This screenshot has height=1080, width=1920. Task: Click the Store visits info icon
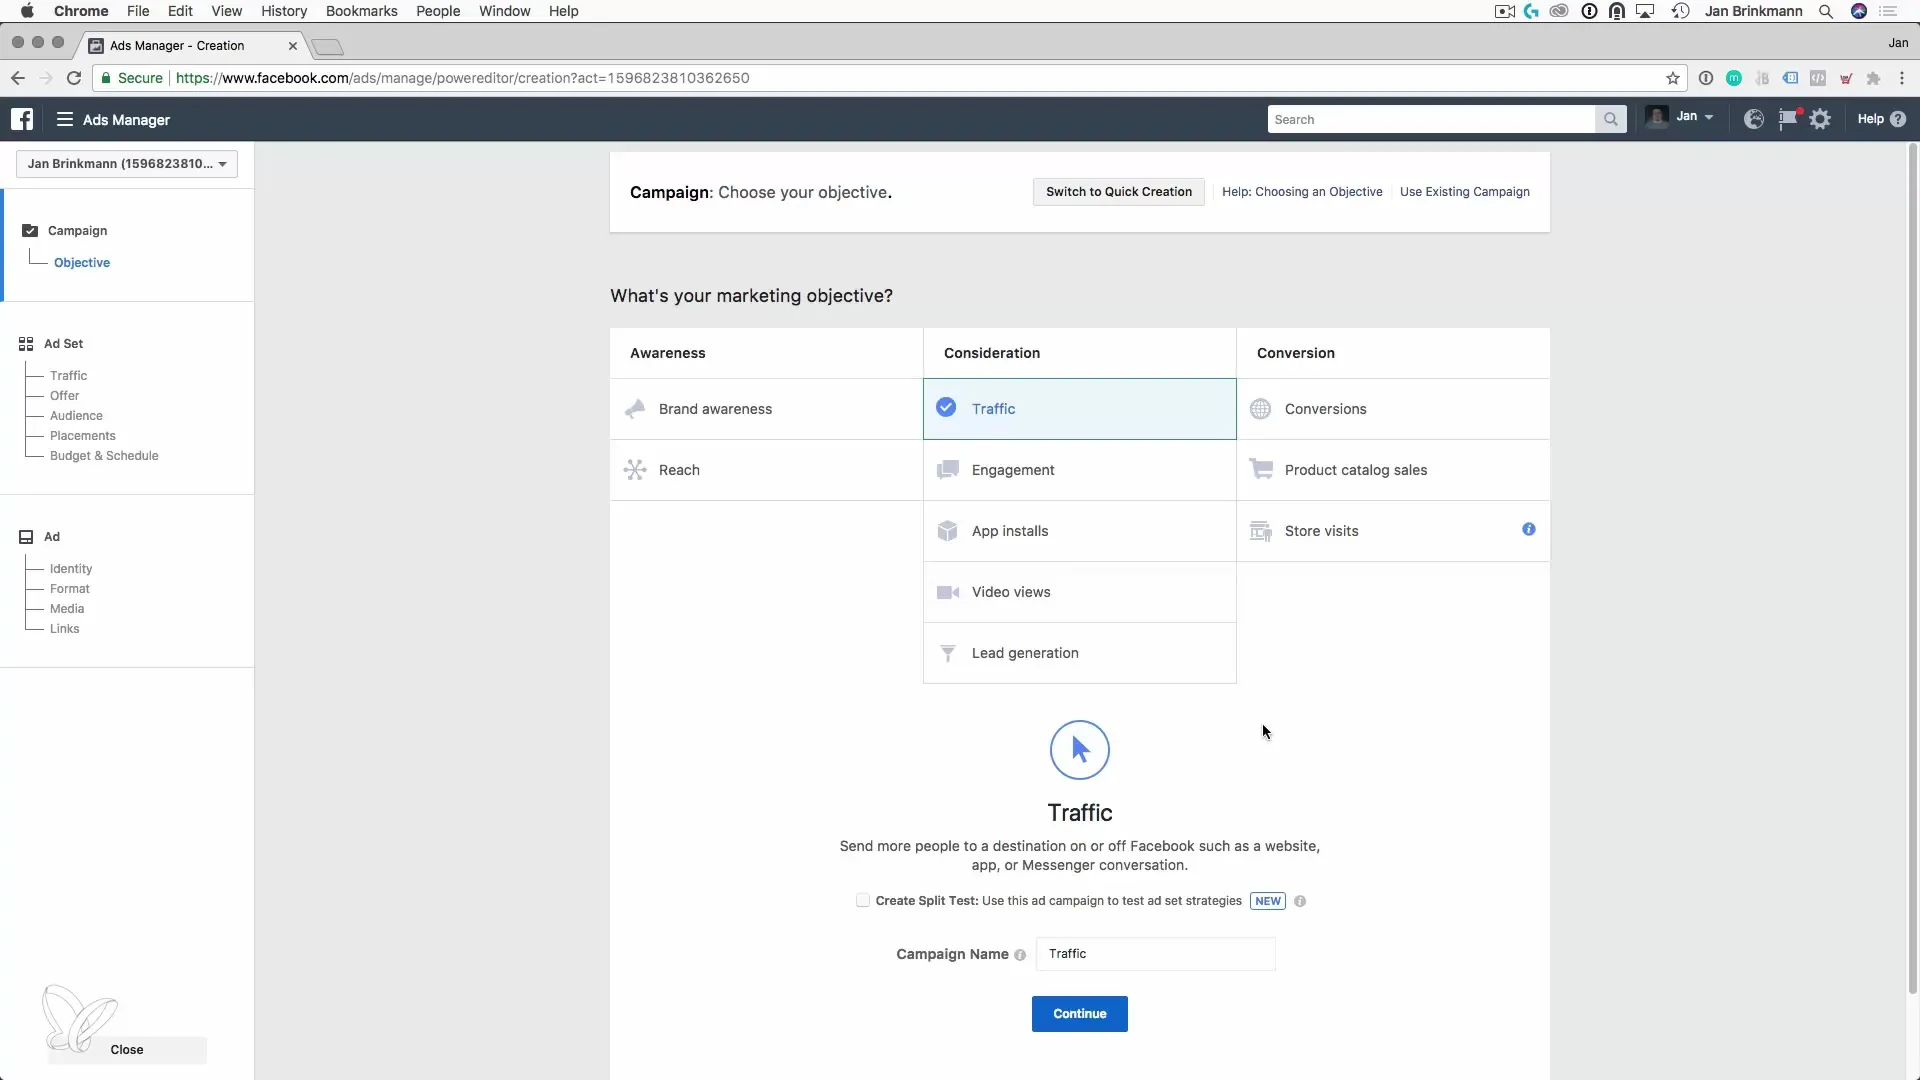[x=1529, y=529]
